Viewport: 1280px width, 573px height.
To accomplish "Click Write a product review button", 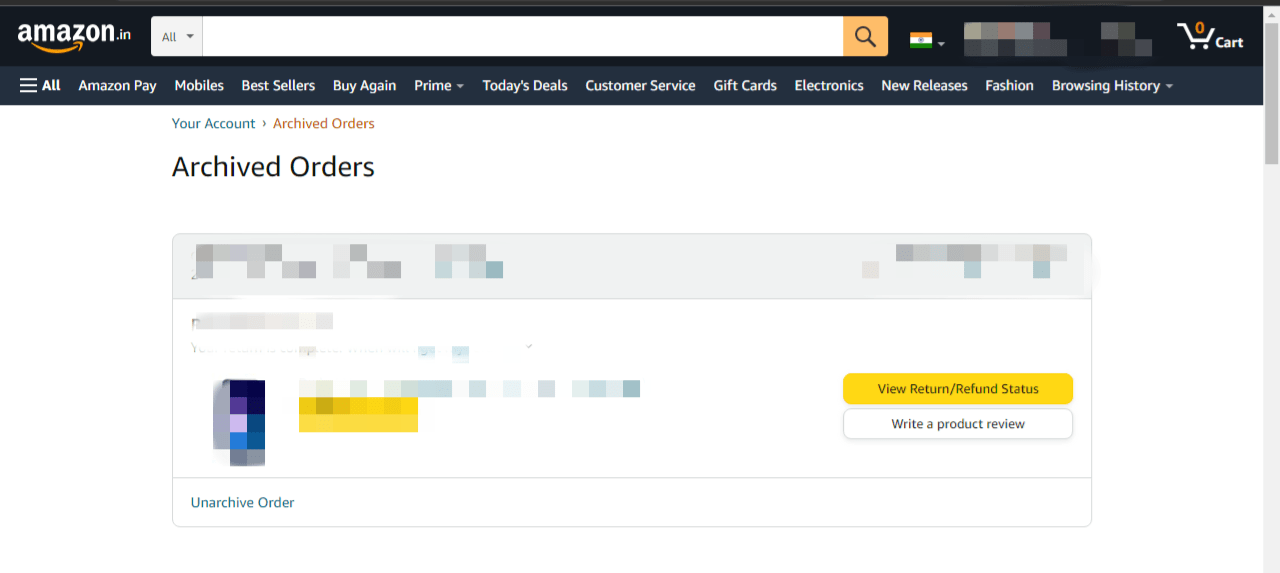I will pos(957,424).
